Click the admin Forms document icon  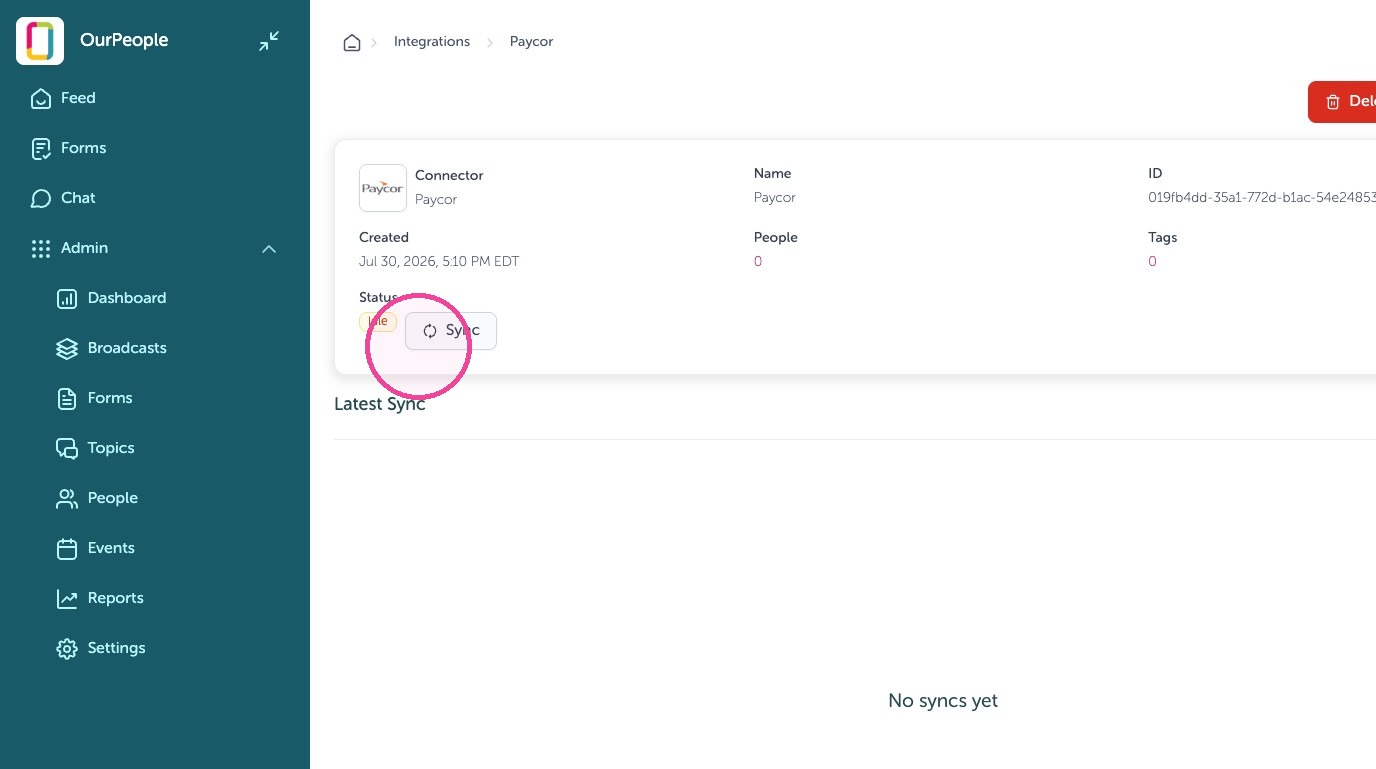(x=67, y=398)
